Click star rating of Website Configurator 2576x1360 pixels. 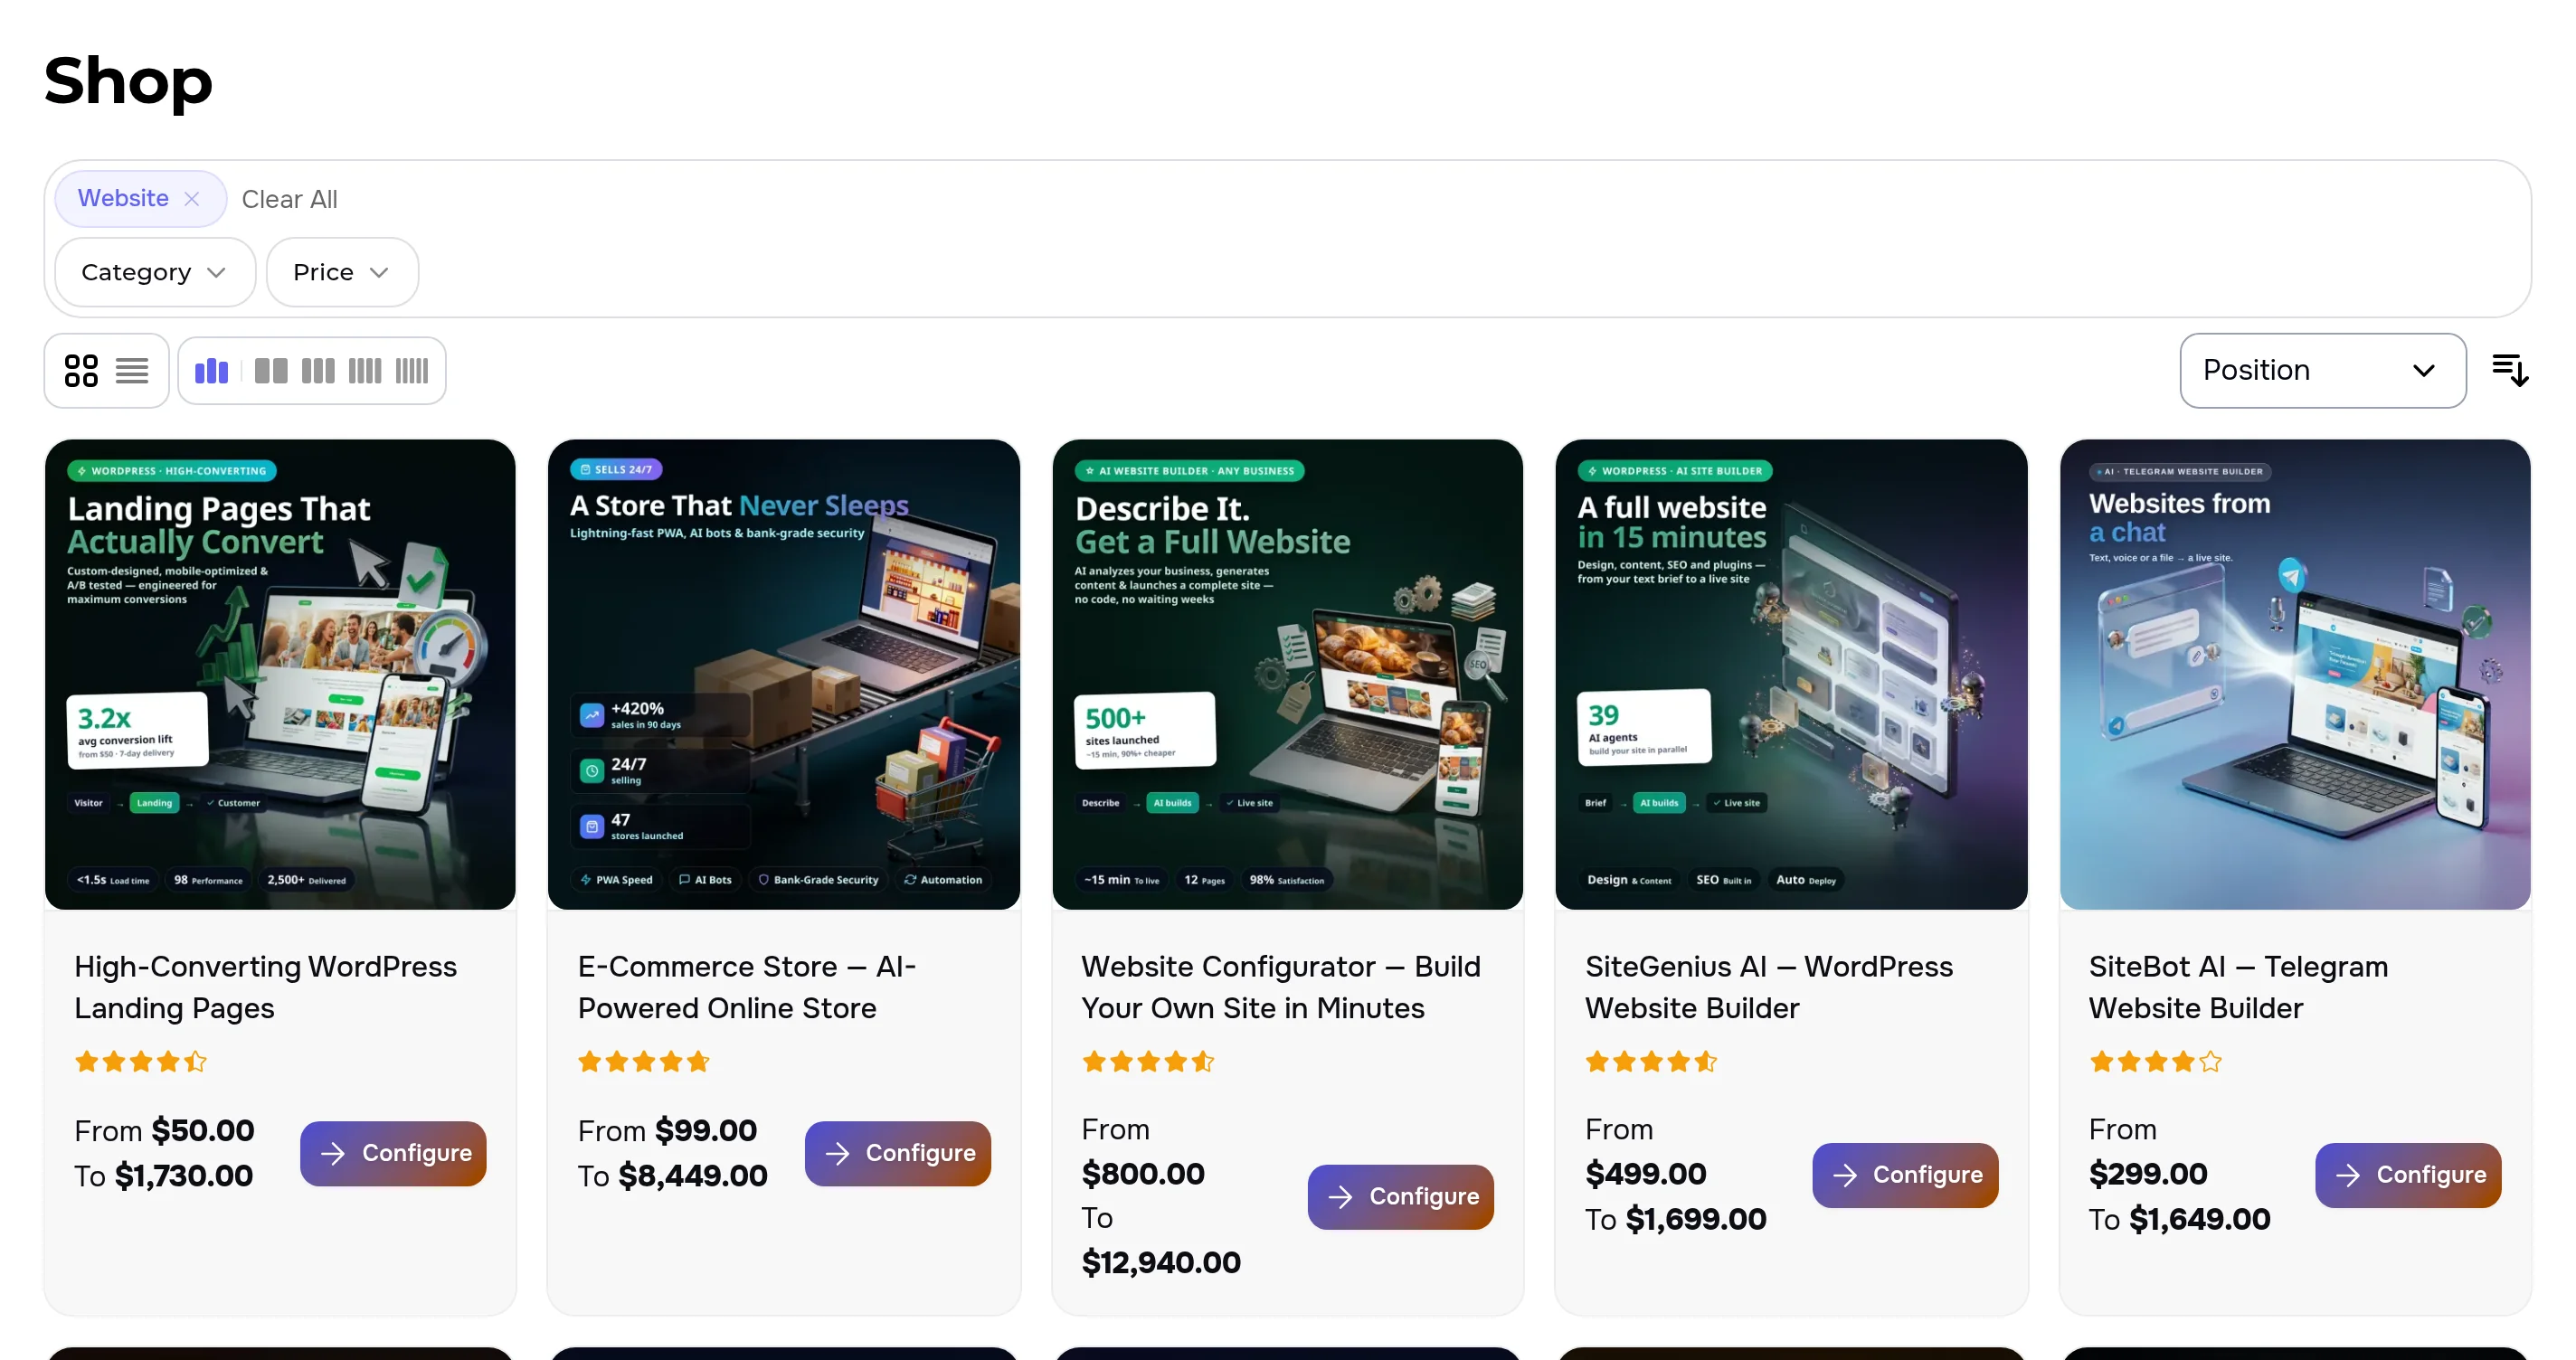[1148, 1062]
